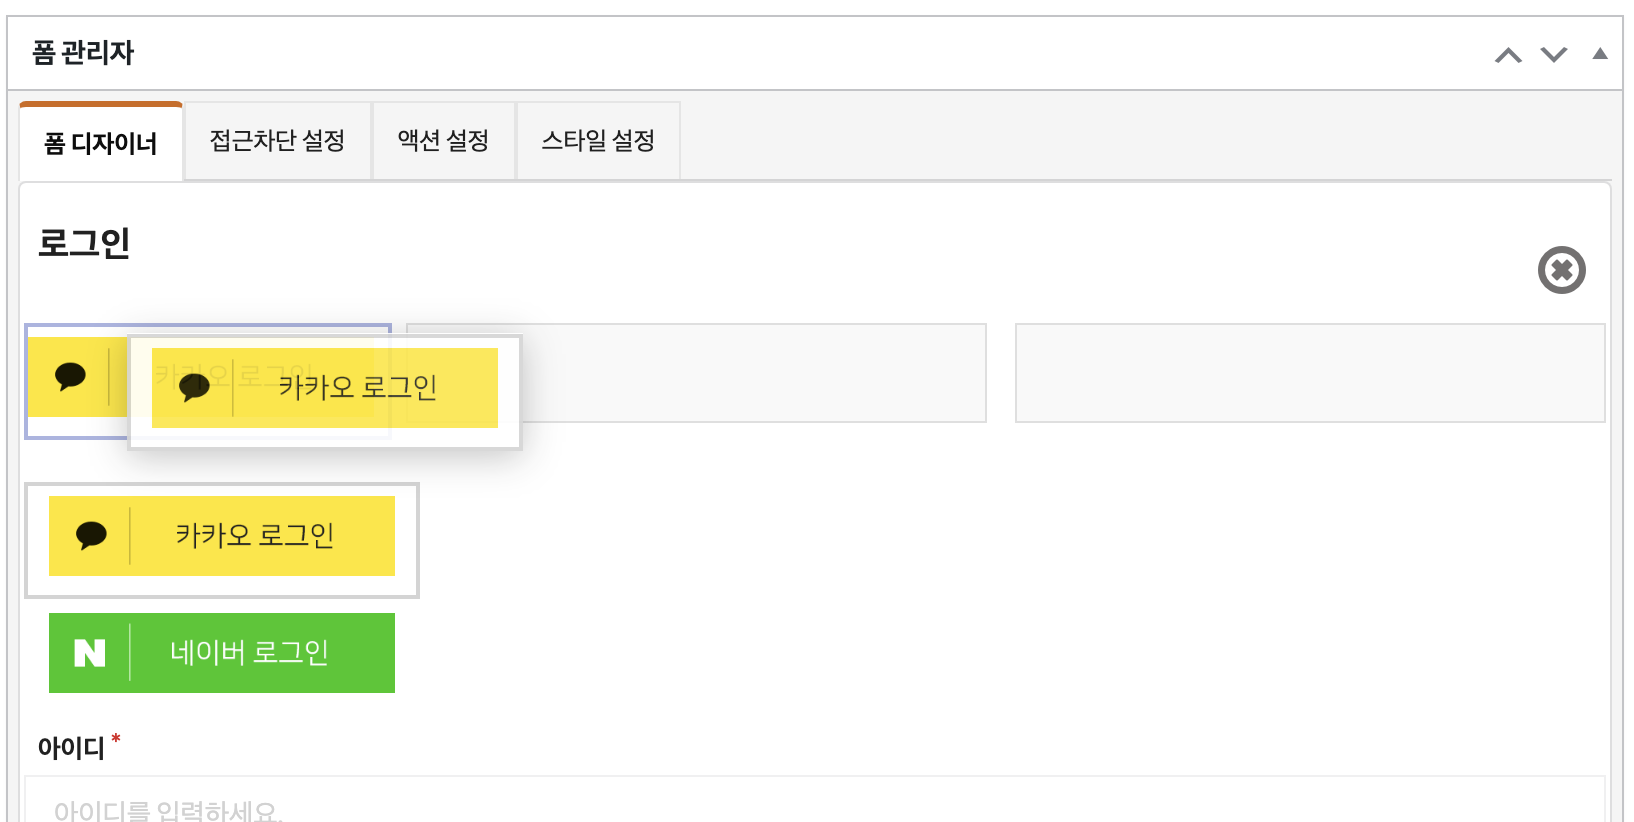Viewport: 1634px width, 822px height.
Task: Open the 접근차단 설정 tab
Action: click(277, 140)
